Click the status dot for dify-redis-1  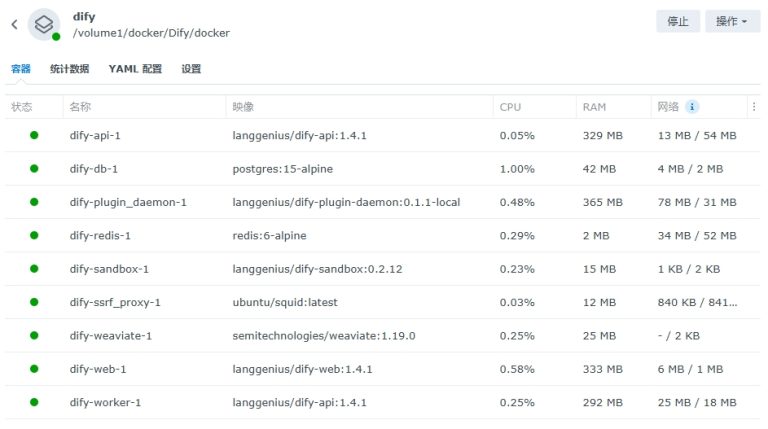coord(34,235)
